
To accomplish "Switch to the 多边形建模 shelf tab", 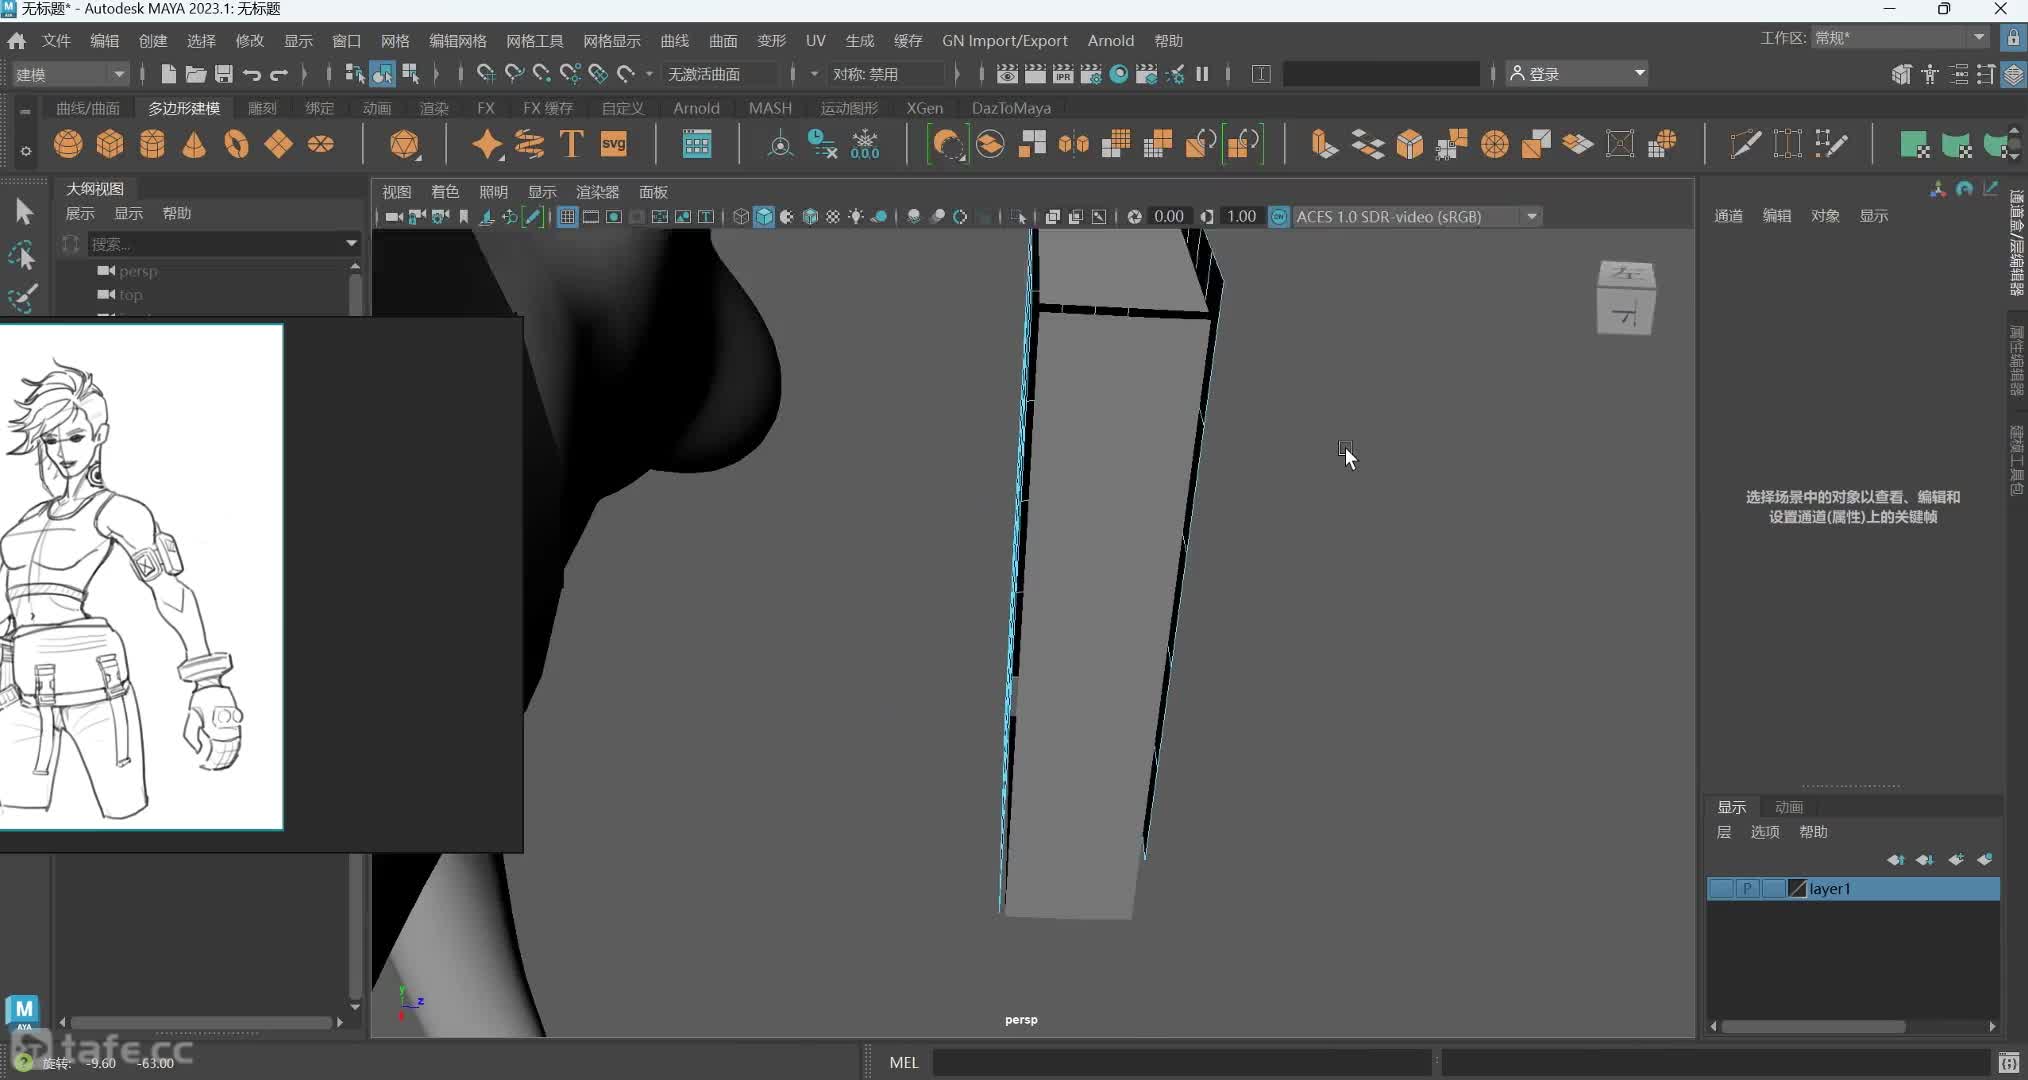I will (x=184, y=108).
